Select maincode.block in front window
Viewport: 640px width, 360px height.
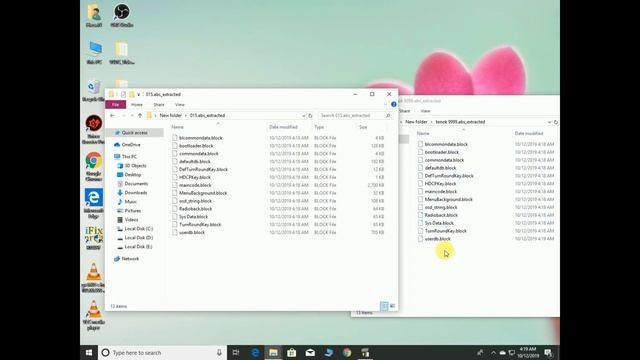click(195, 185)
